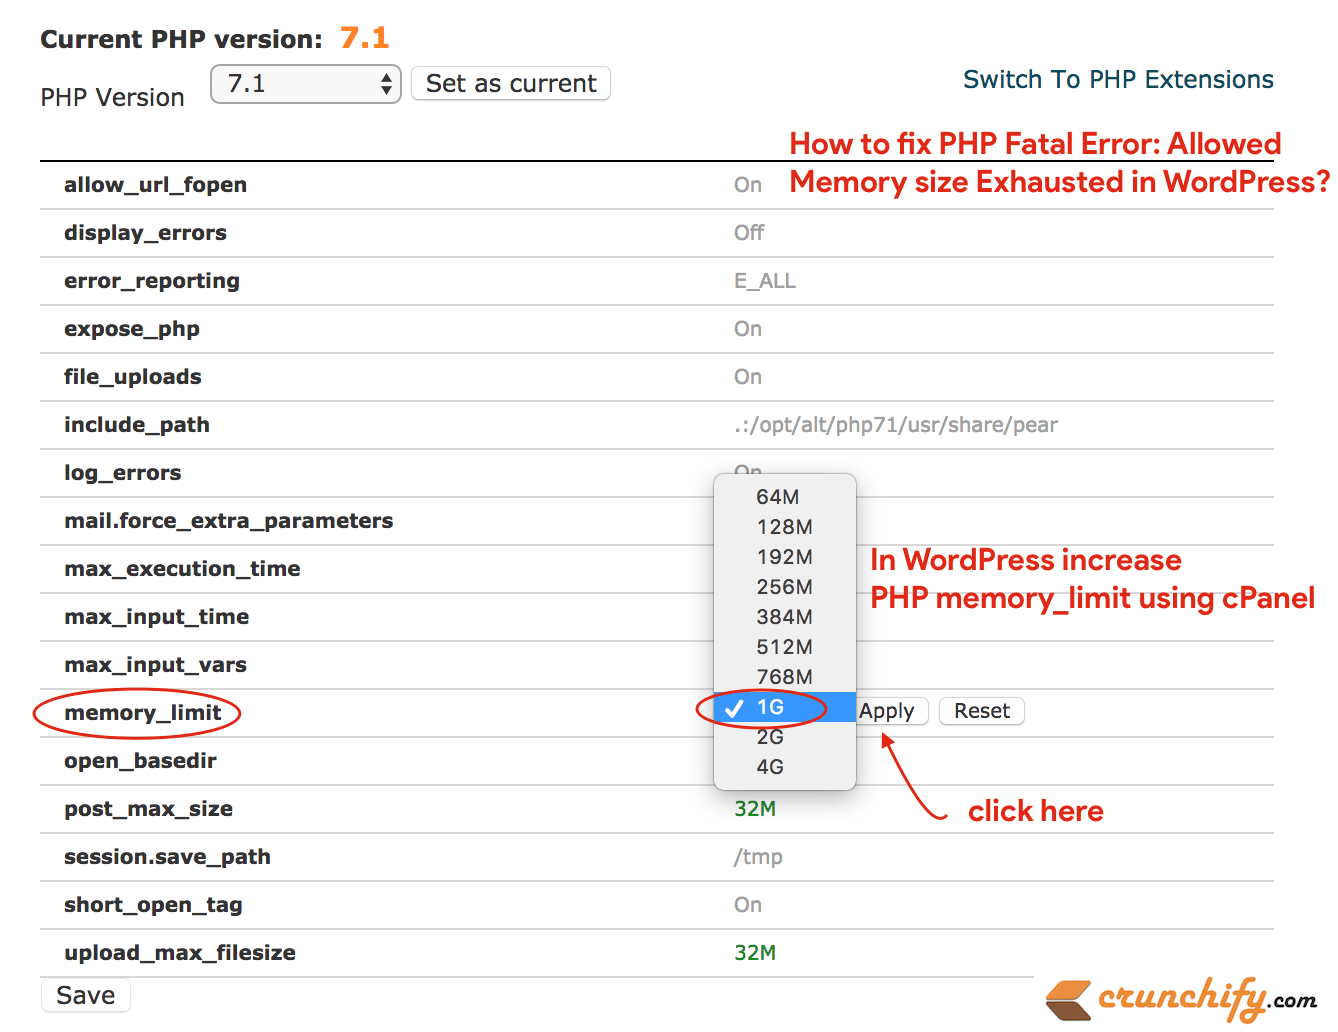
Task: Choose 192M memory limit option
Action: point(785,557)
